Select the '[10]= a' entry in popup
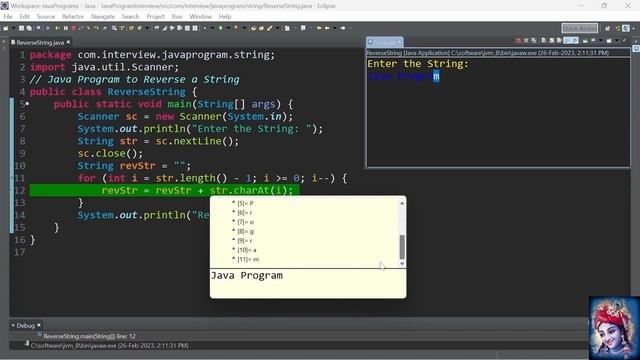 (247, 250)
